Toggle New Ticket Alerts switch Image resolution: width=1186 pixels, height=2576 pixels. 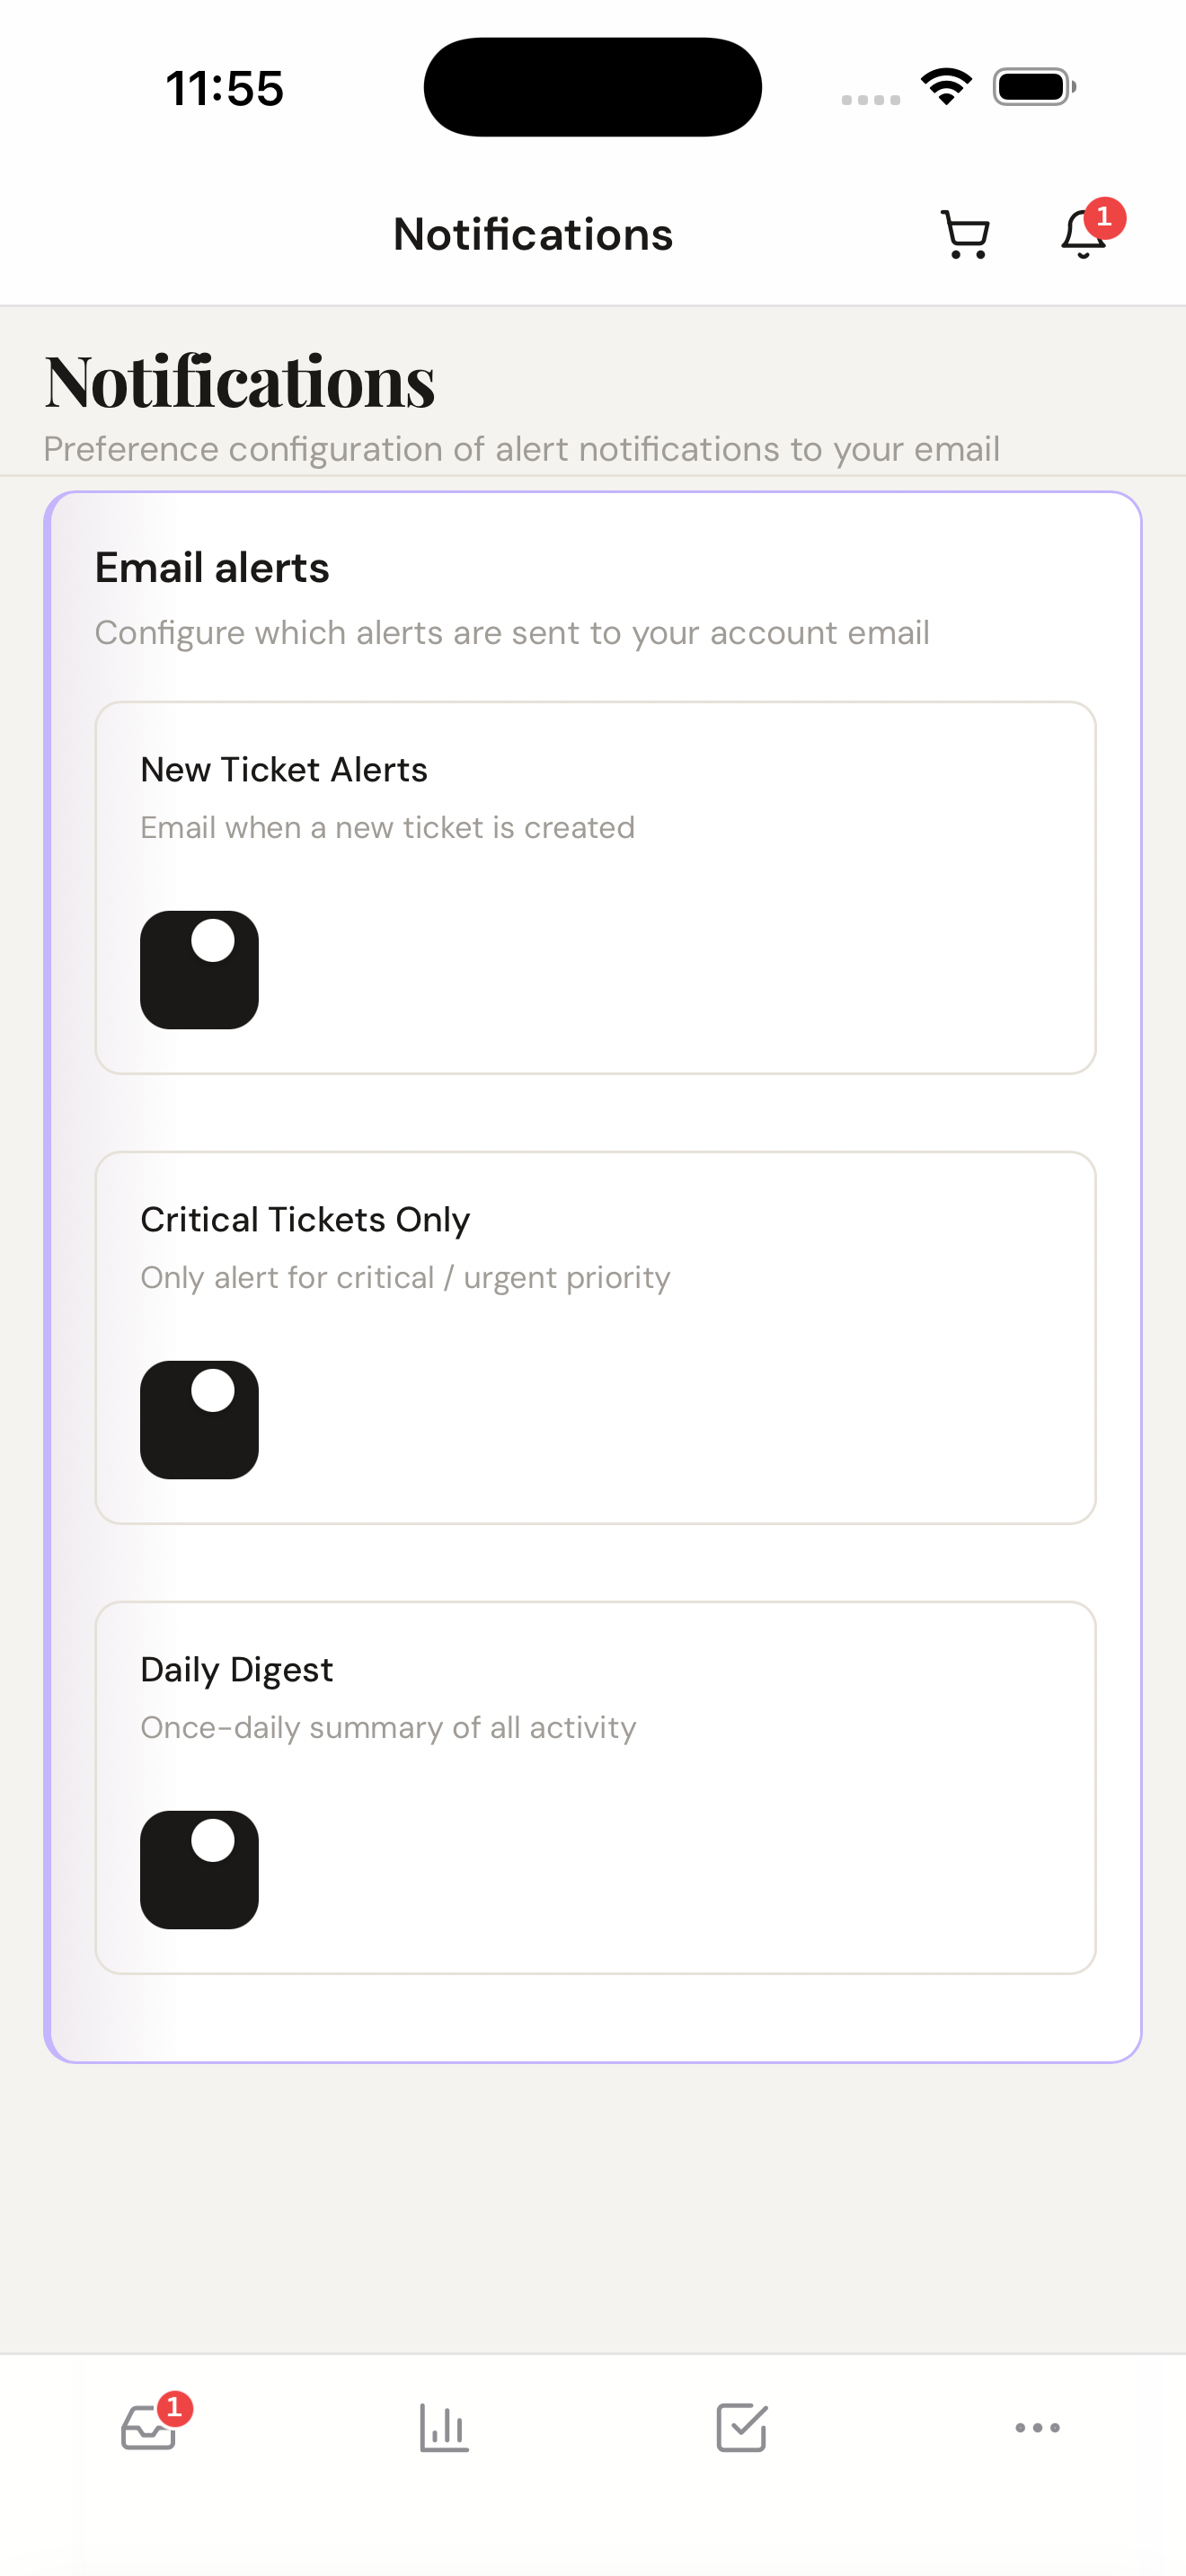coord(199,969)
